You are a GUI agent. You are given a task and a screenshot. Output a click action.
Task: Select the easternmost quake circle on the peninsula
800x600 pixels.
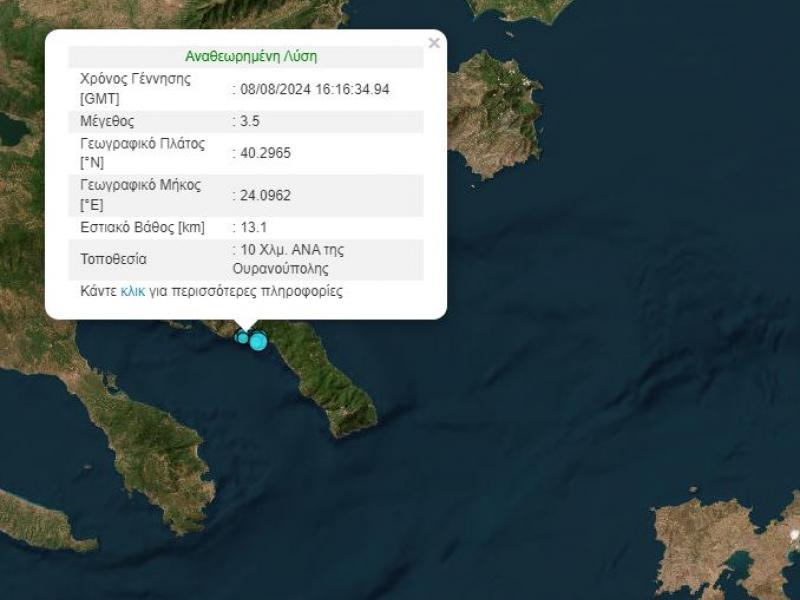tap(260, 342)
